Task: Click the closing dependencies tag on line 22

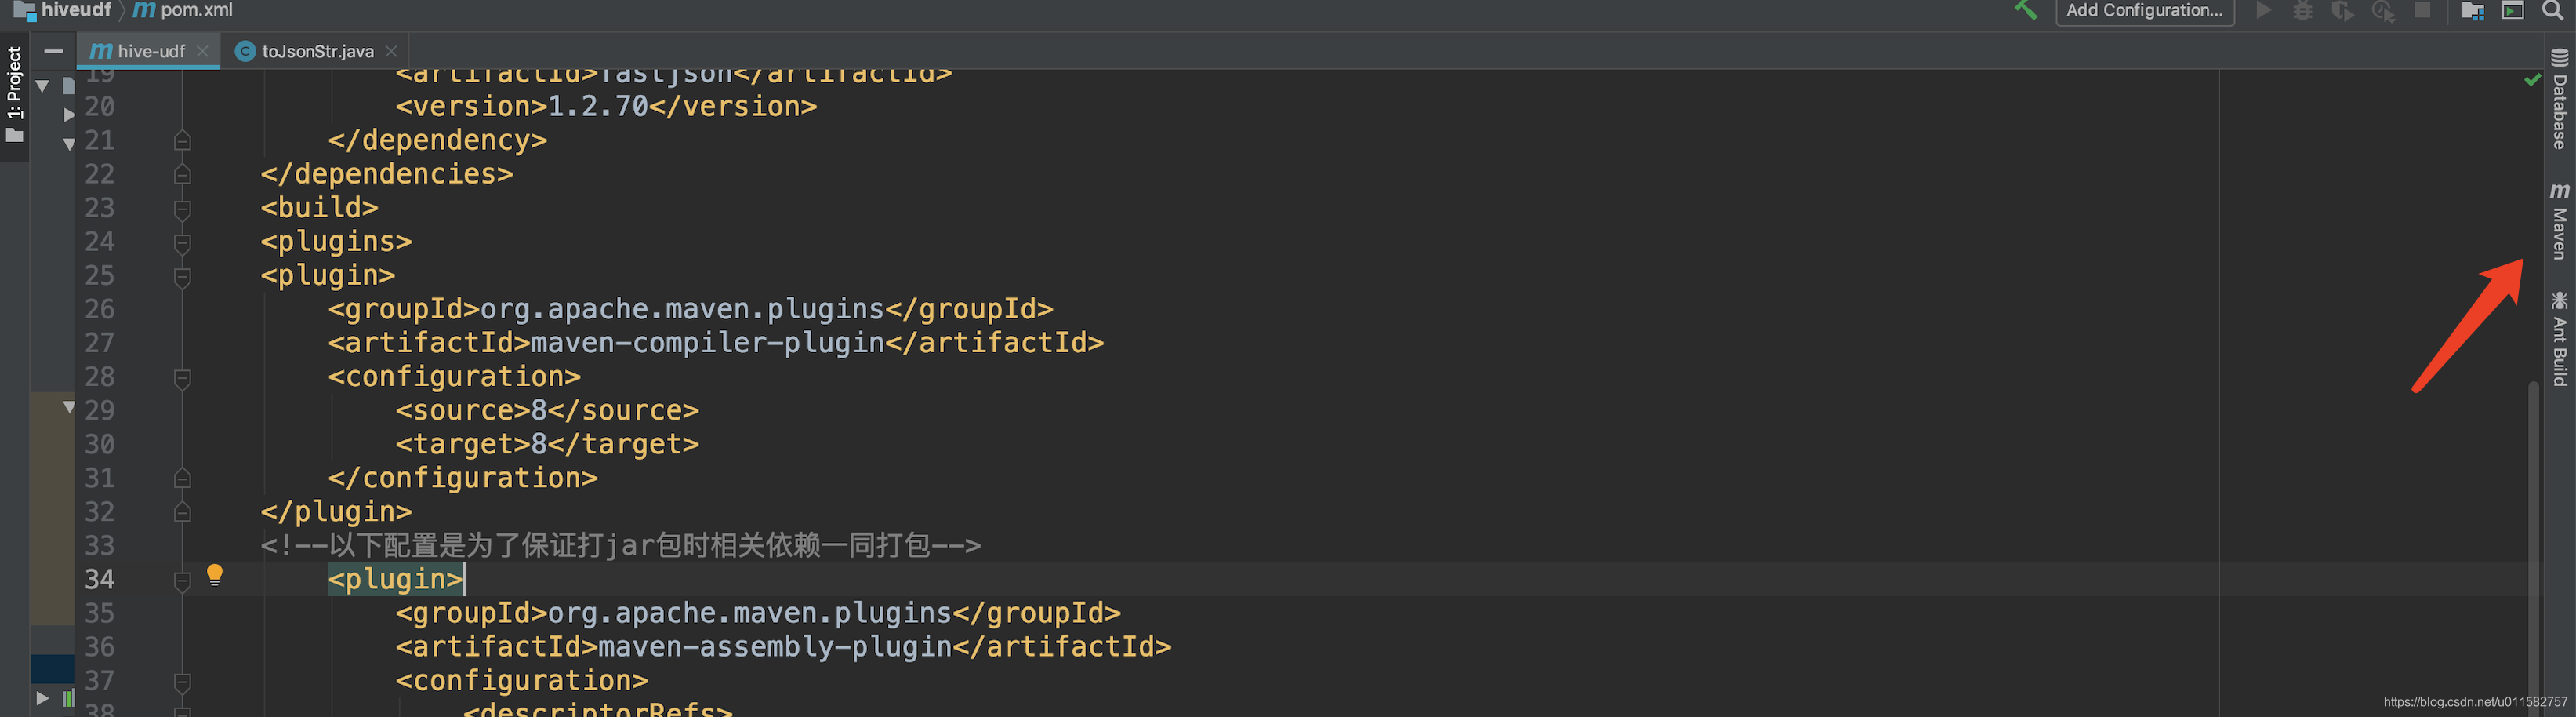Action: click(387, 174)
